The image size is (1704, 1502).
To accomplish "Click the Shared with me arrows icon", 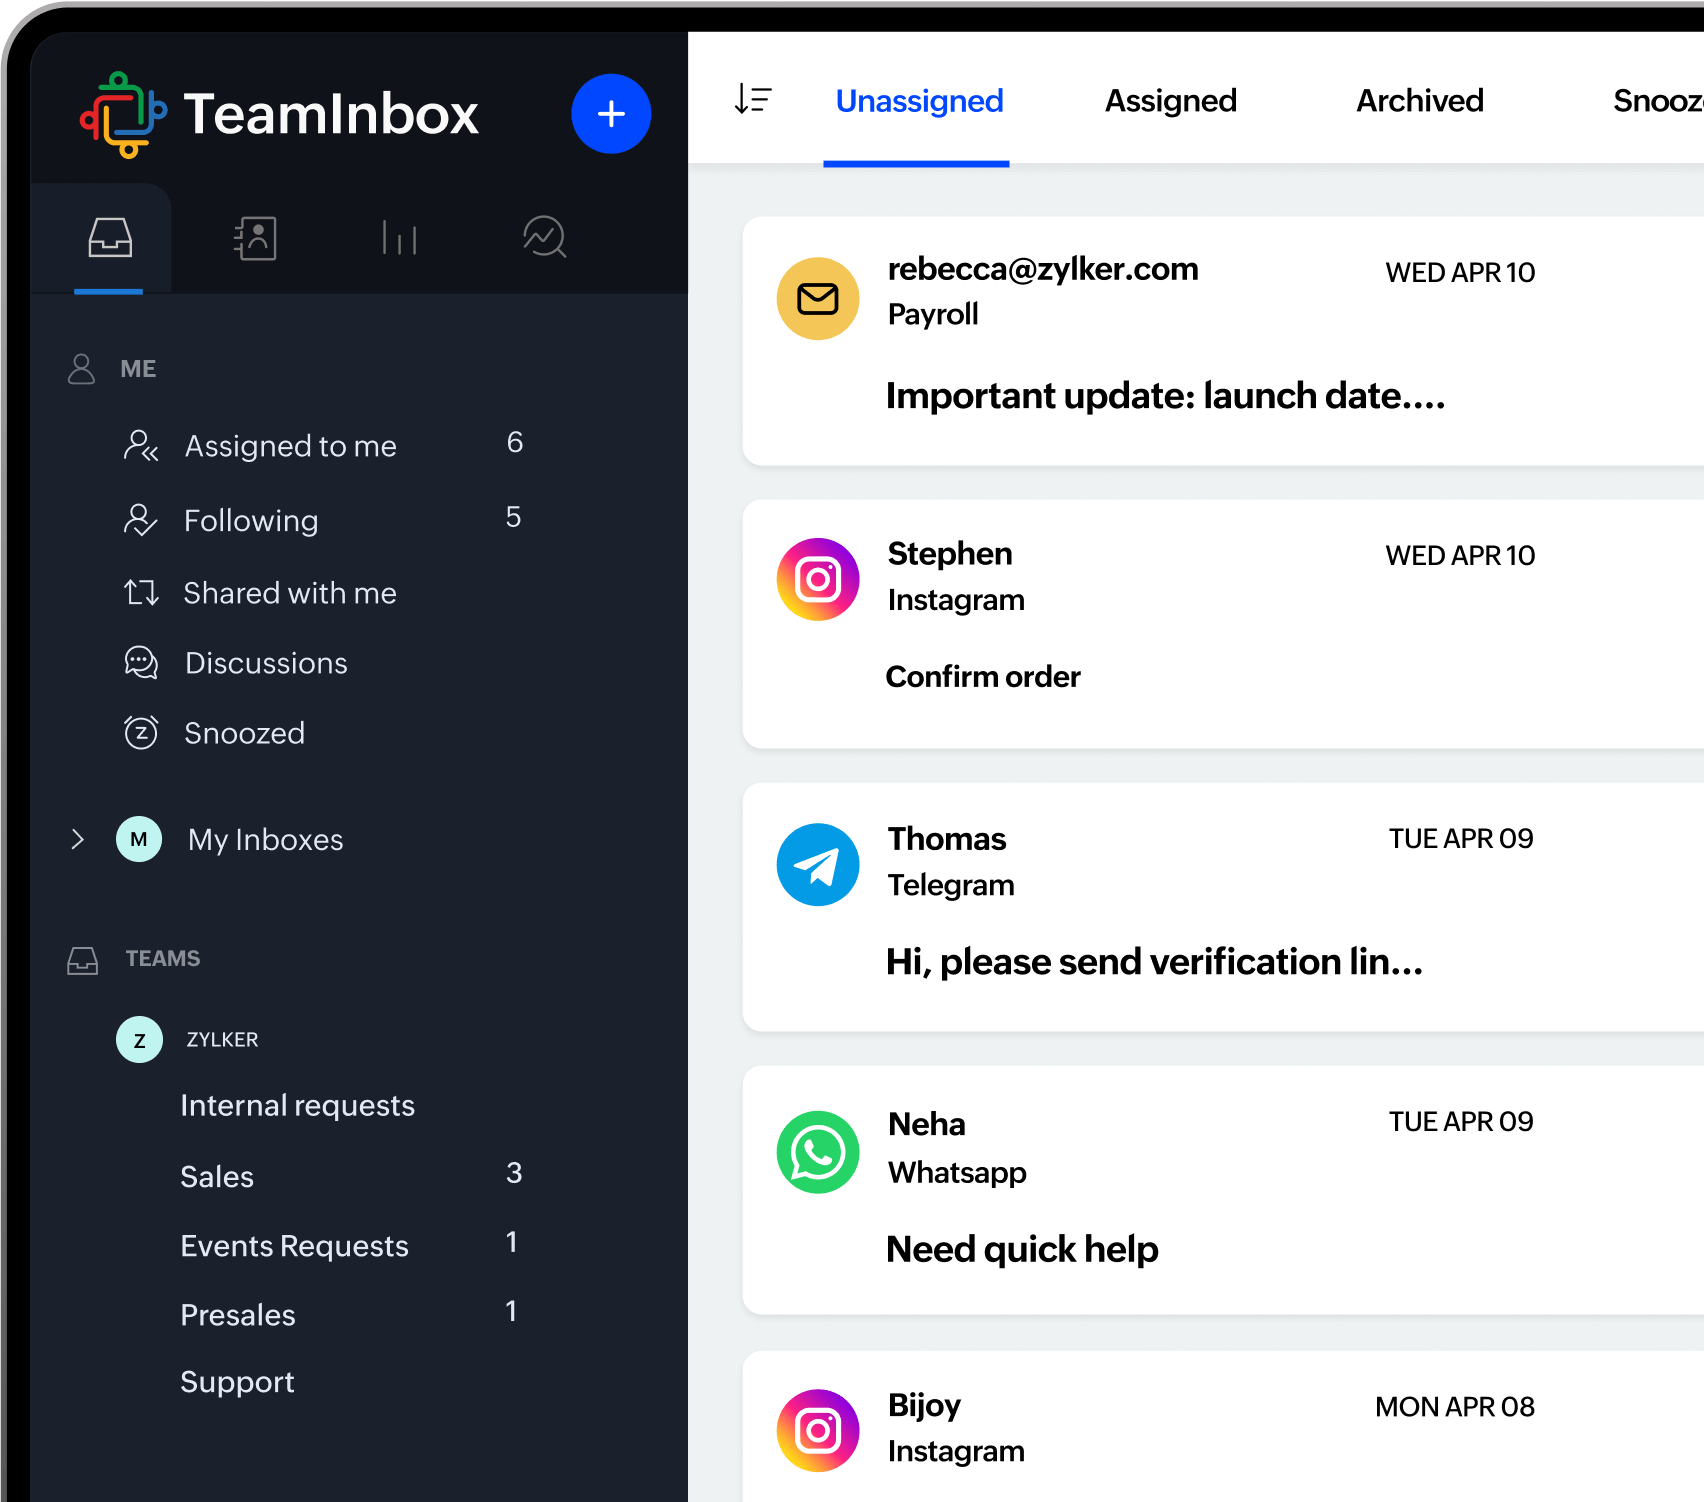I will (141, 593).
